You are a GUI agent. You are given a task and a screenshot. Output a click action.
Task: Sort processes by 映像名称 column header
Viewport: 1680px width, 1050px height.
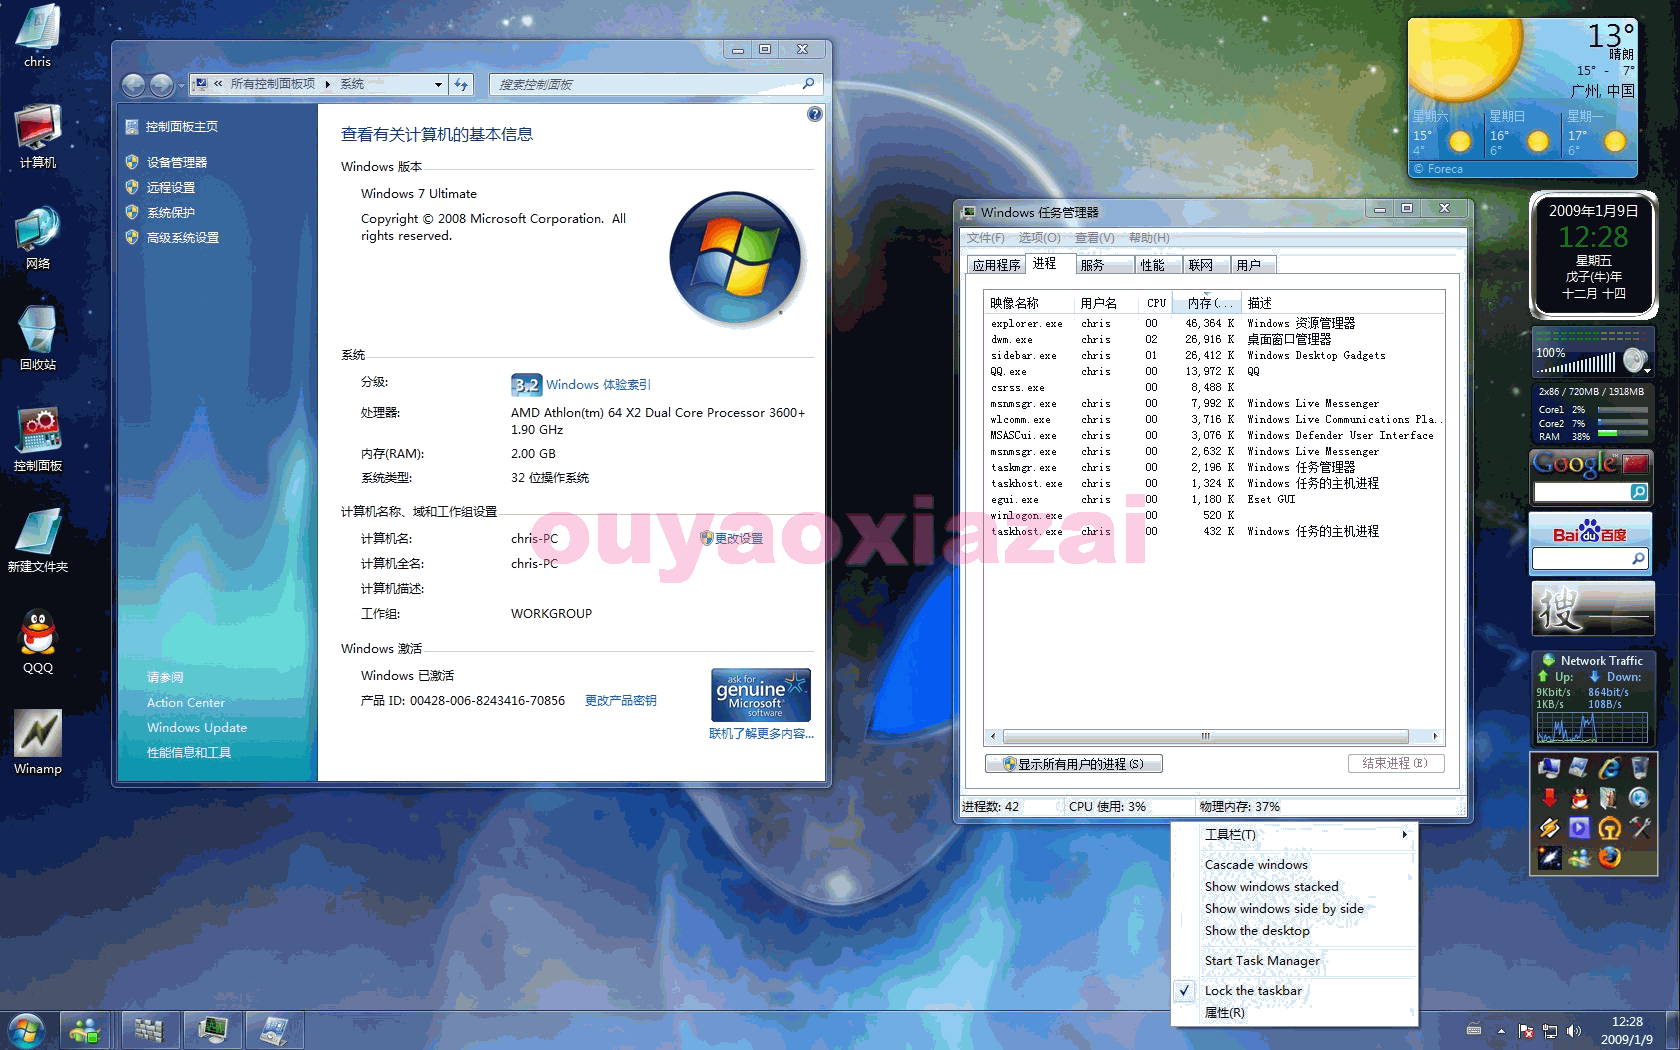point(1030,303)
